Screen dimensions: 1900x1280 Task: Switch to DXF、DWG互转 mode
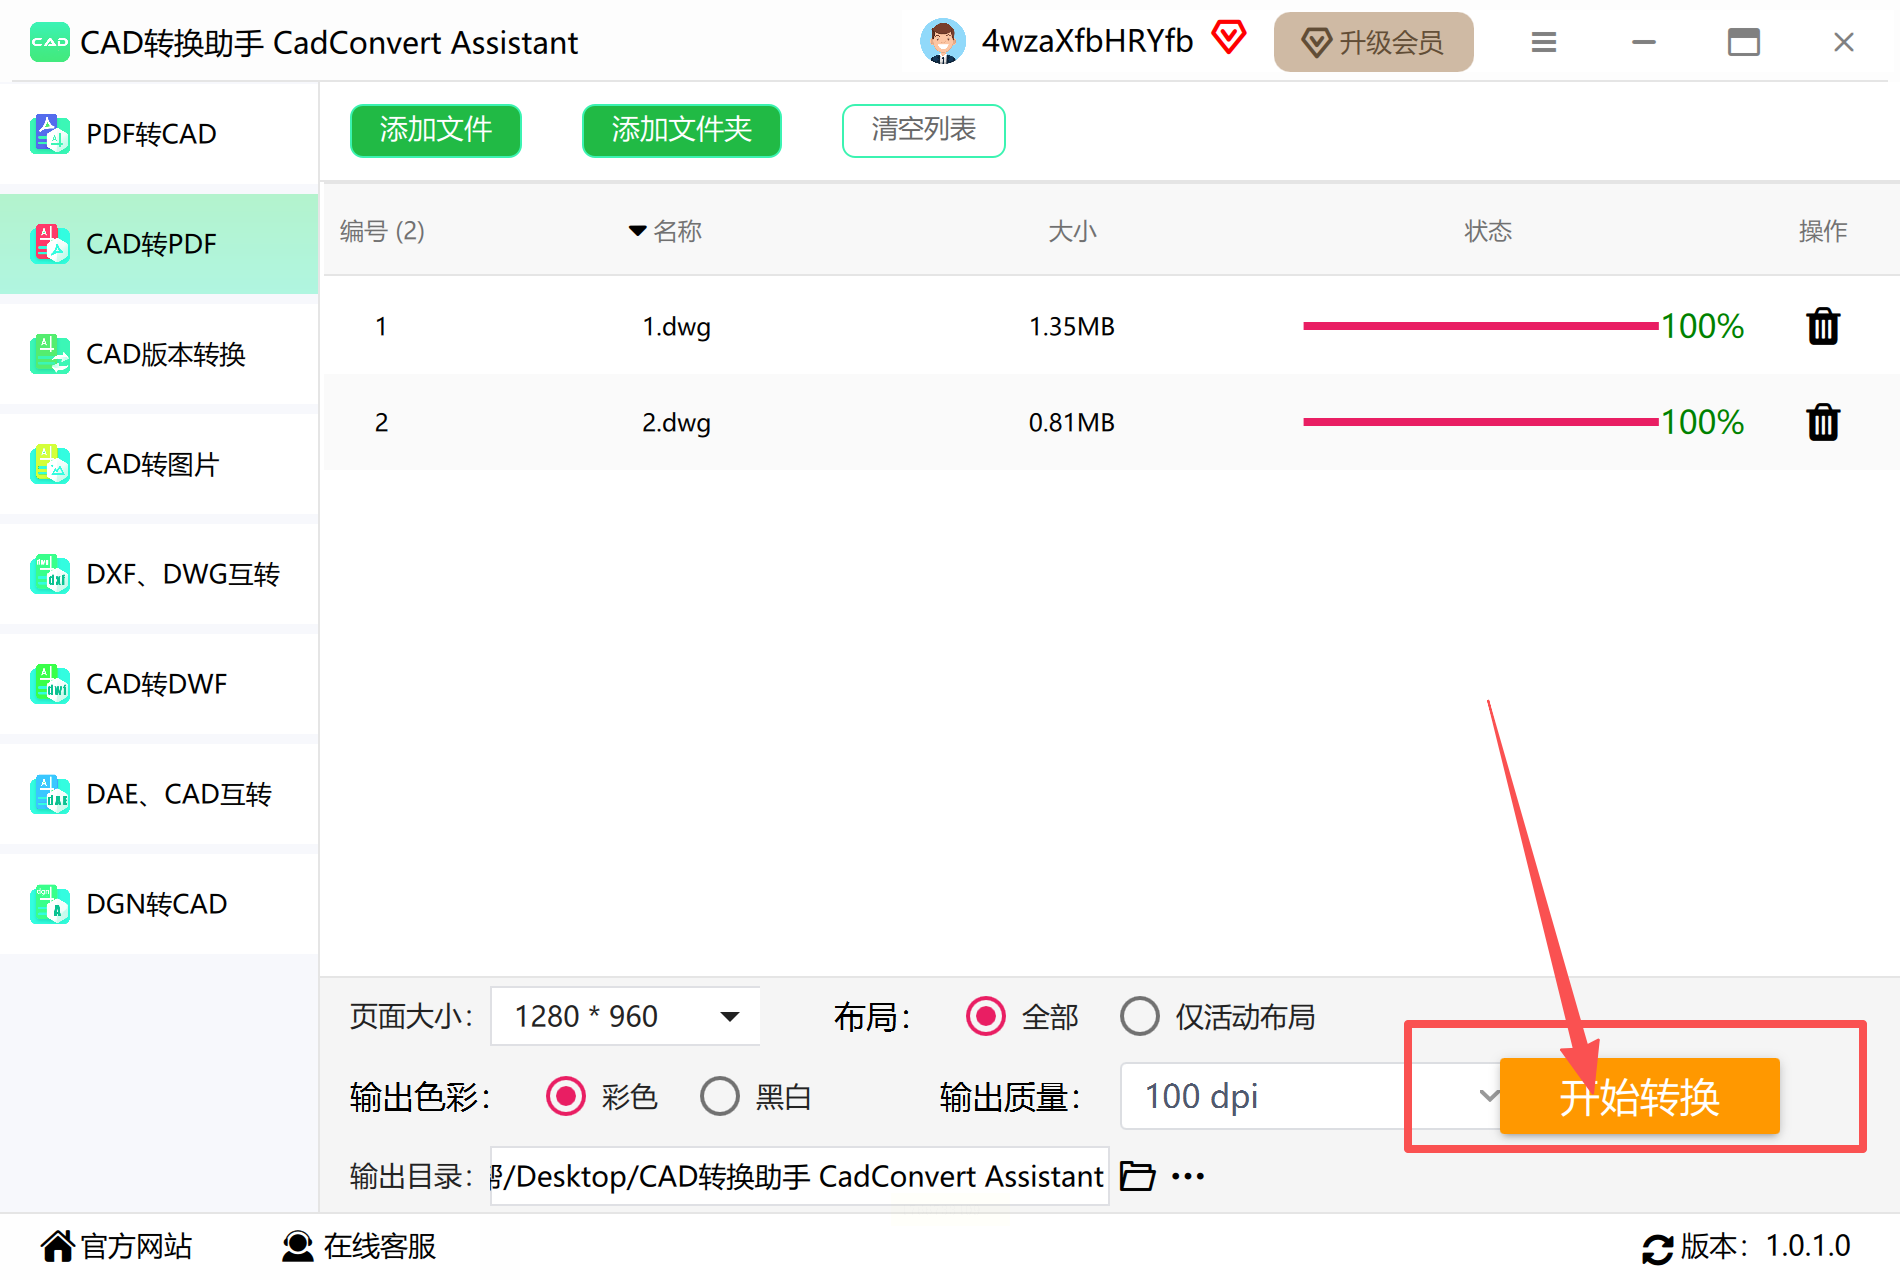(x=159, y=574)
